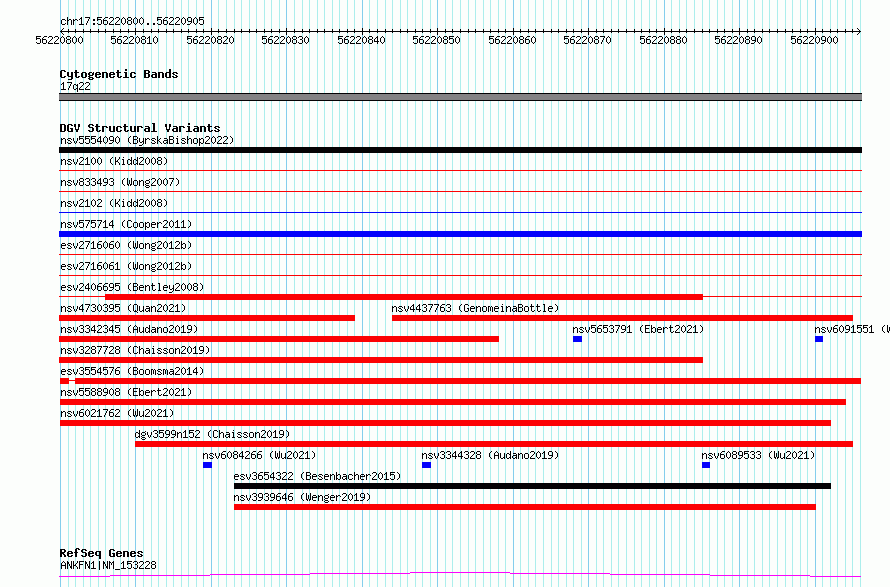
Task: Click the thick blue nsv575714 bar
Action: coord(460,234)
